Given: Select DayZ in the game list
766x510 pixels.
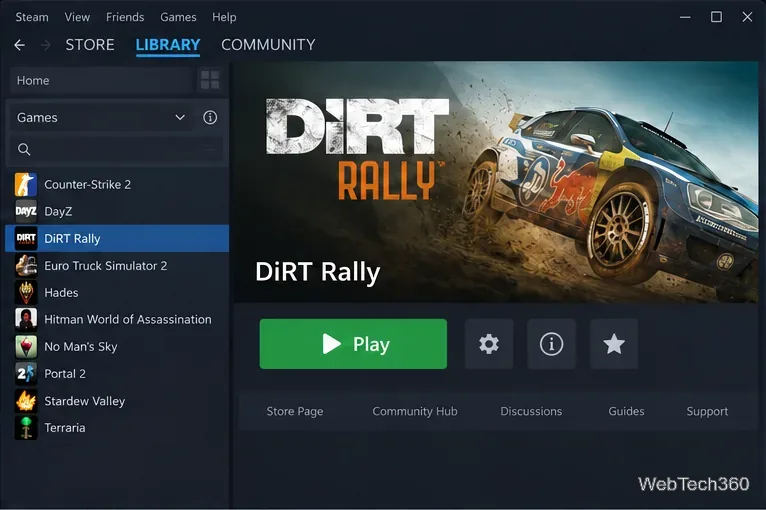Looking at the screenshot, I should (117, 212).
